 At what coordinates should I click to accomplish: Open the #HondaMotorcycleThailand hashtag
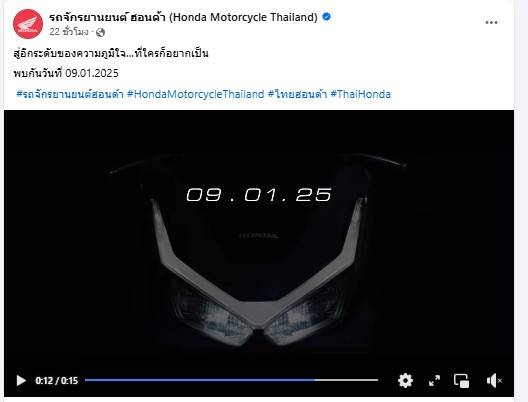click(x=195, y=94)
